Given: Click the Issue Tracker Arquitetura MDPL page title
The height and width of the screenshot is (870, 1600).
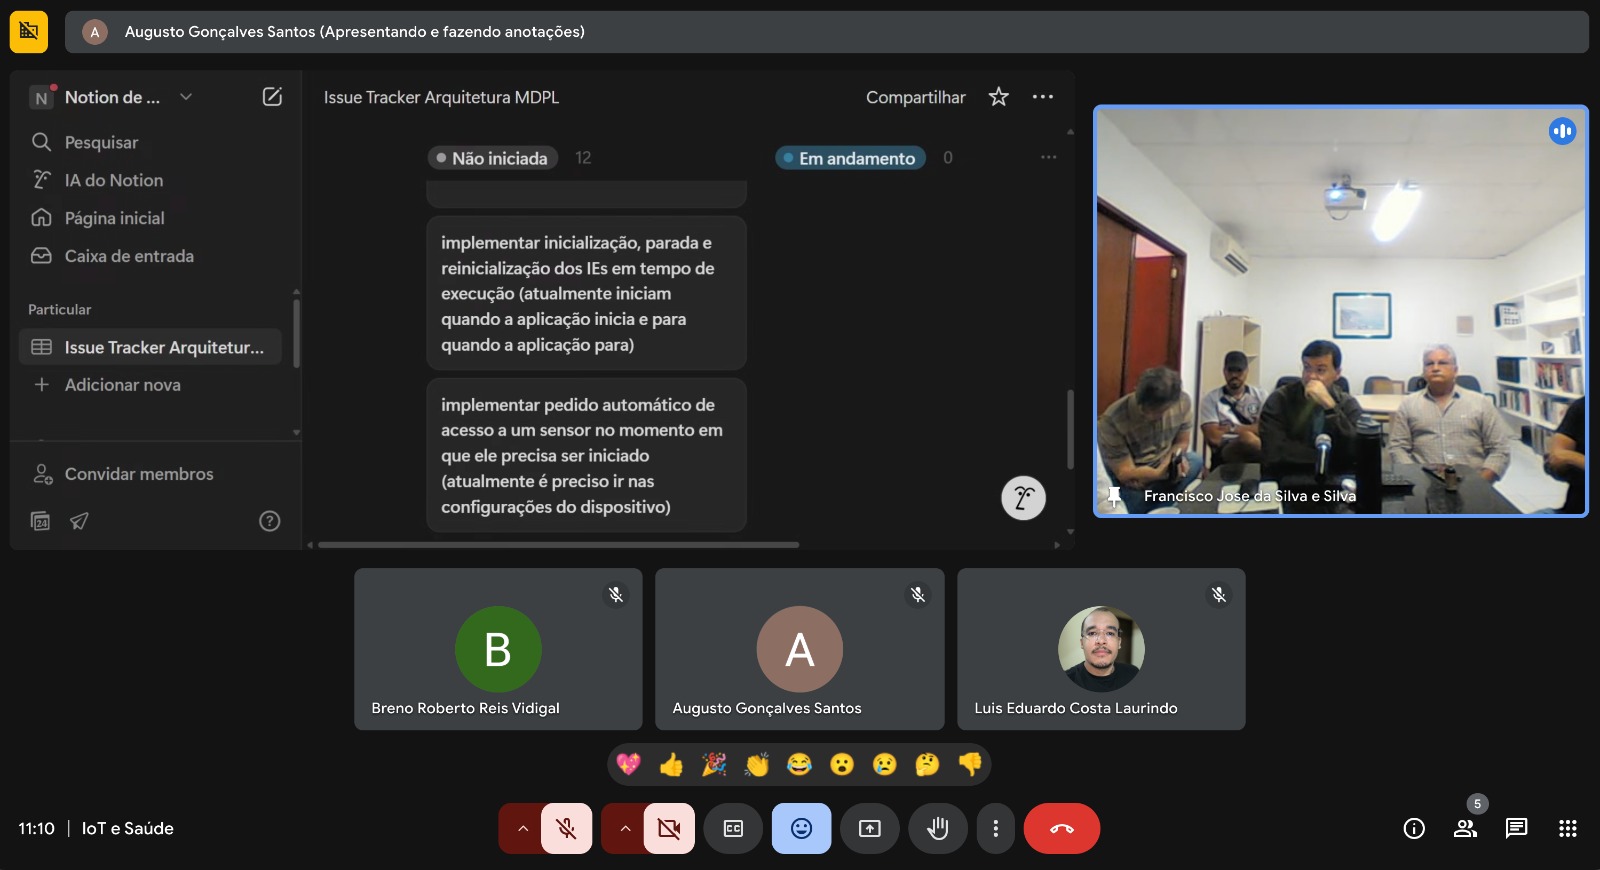Looking at the screenshot, I should (x=441, y=97).
